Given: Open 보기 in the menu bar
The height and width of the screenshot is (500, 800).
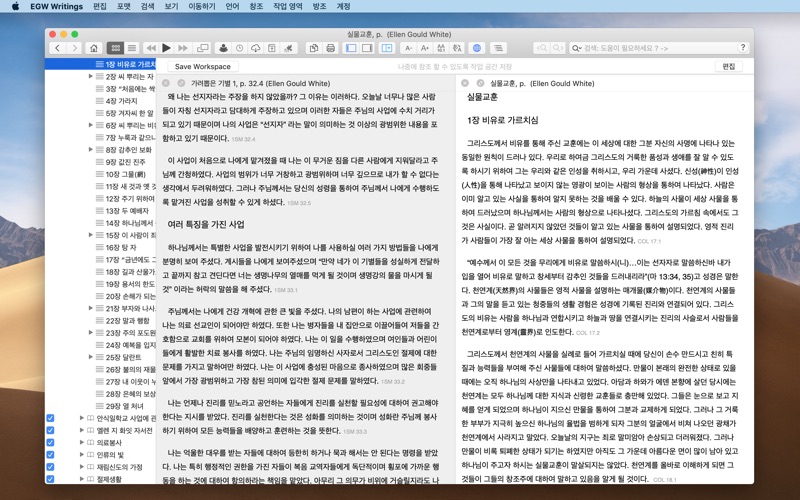Looking at the screenshot, I should pos(171,6).
